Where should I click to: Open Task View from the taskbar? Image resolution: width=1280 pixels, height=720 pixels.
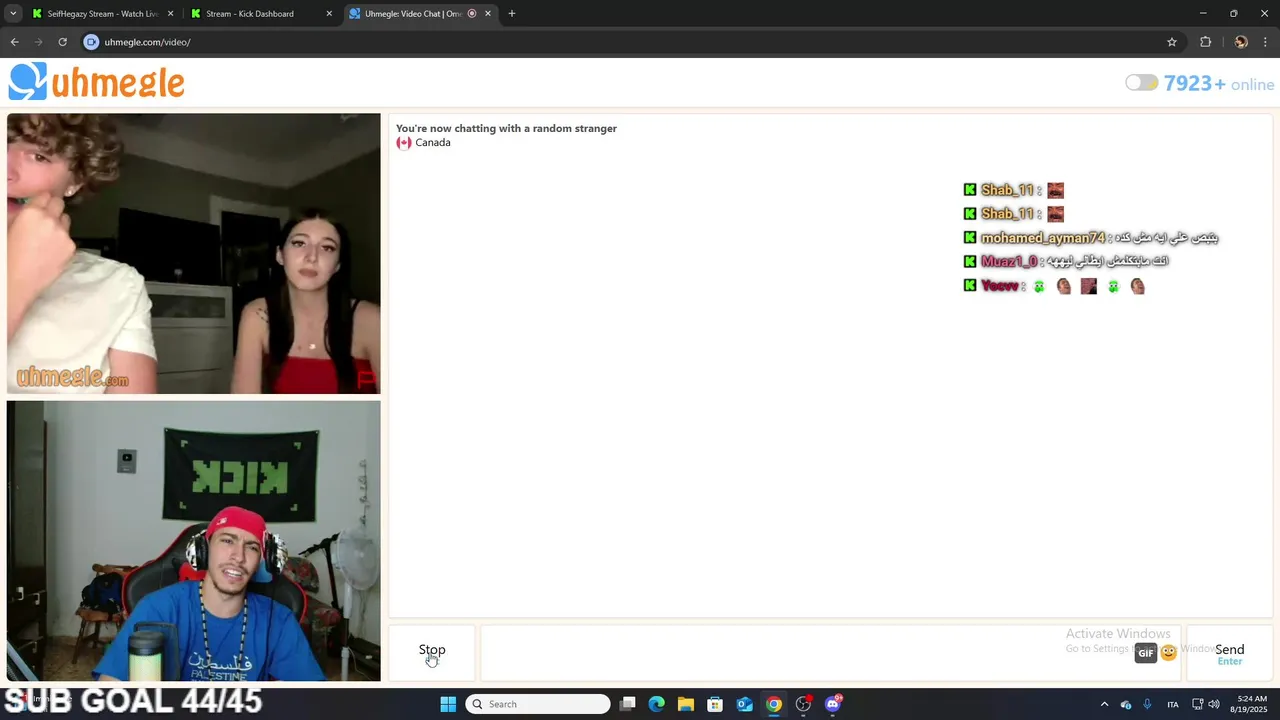coord(628,704)
